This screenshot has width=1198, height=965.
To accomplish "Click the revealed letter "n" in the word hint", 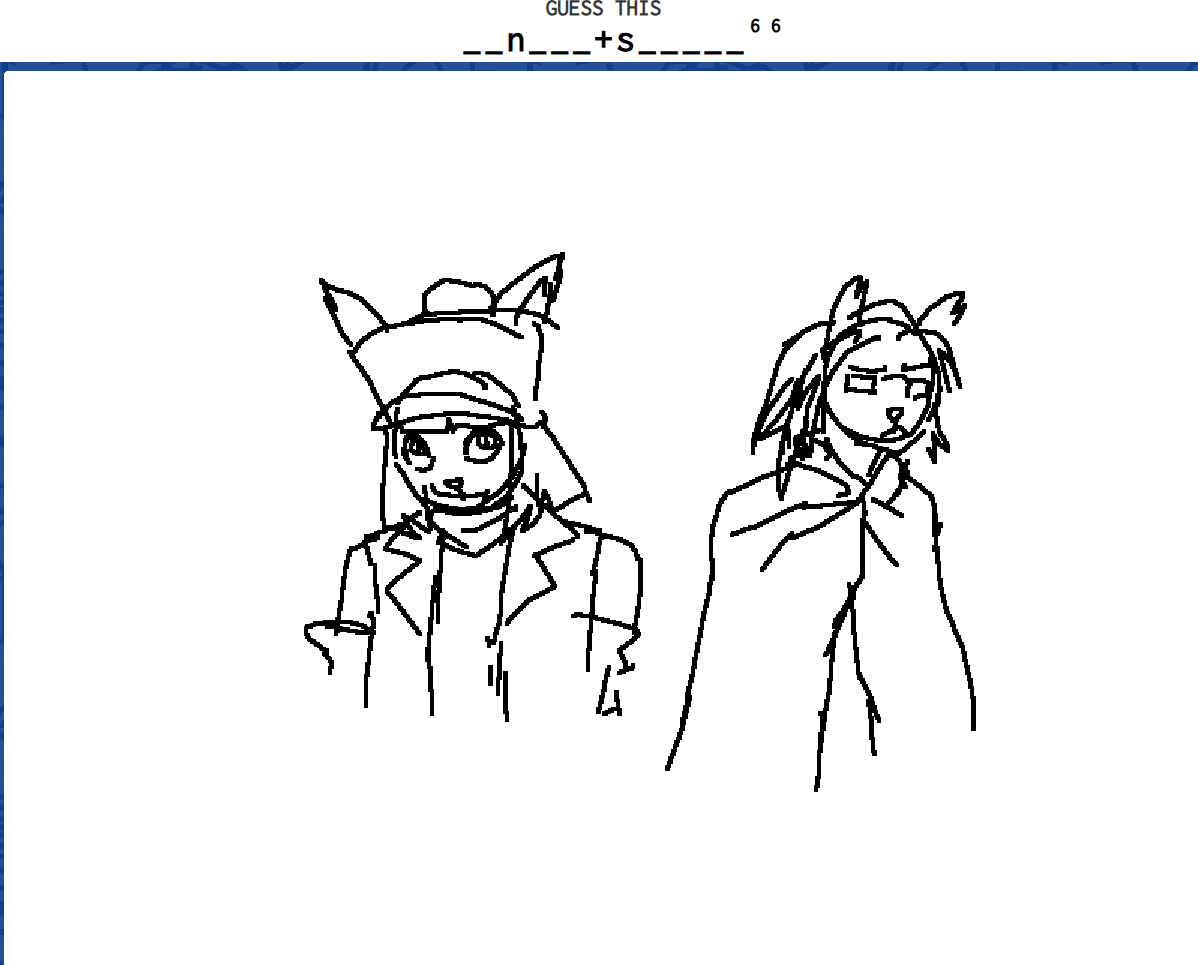I will 516,43.
